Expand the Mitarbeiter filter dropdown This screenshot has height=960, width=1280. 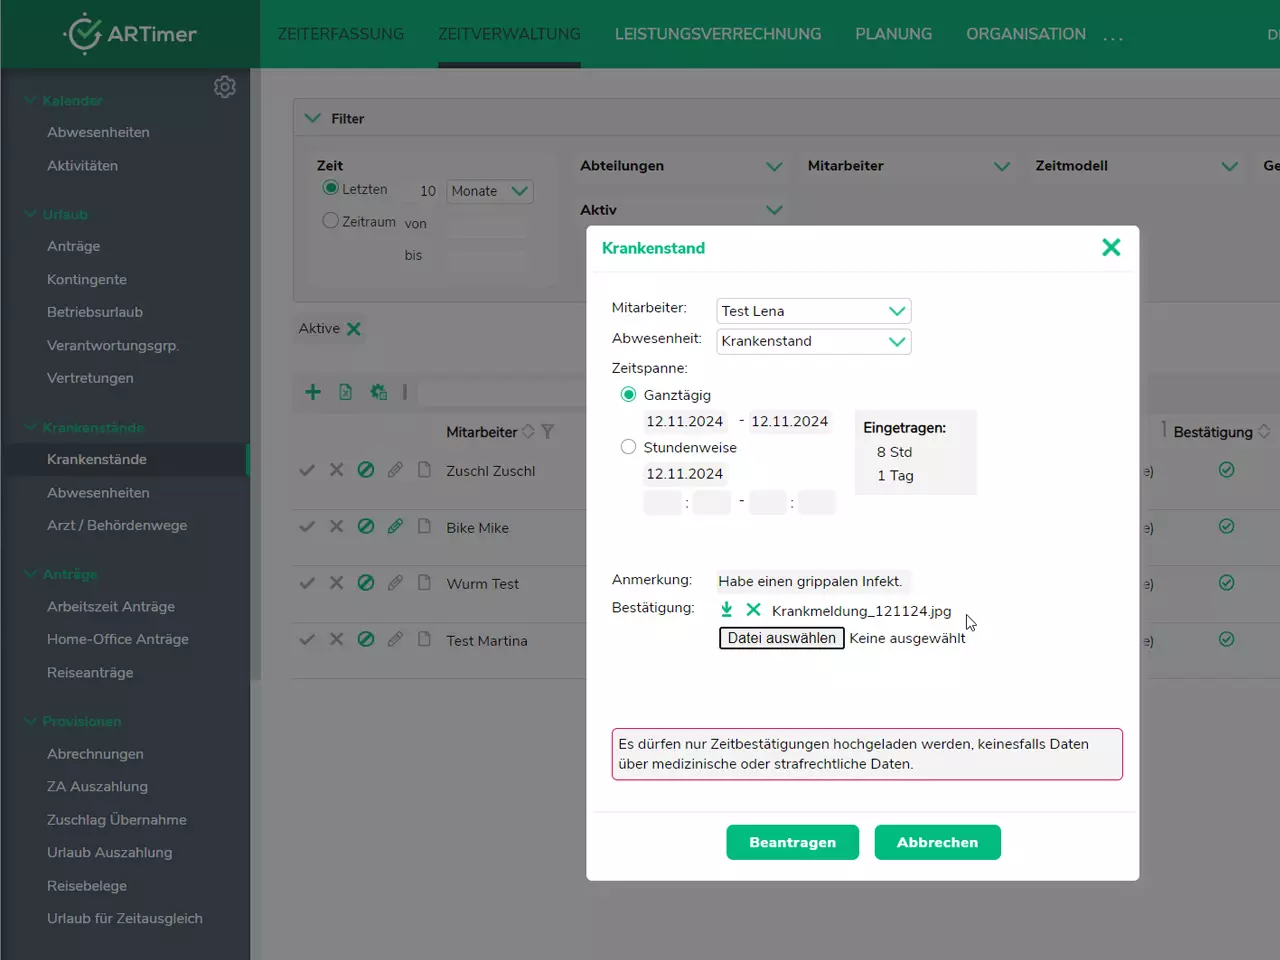(x=1002, y=166)
